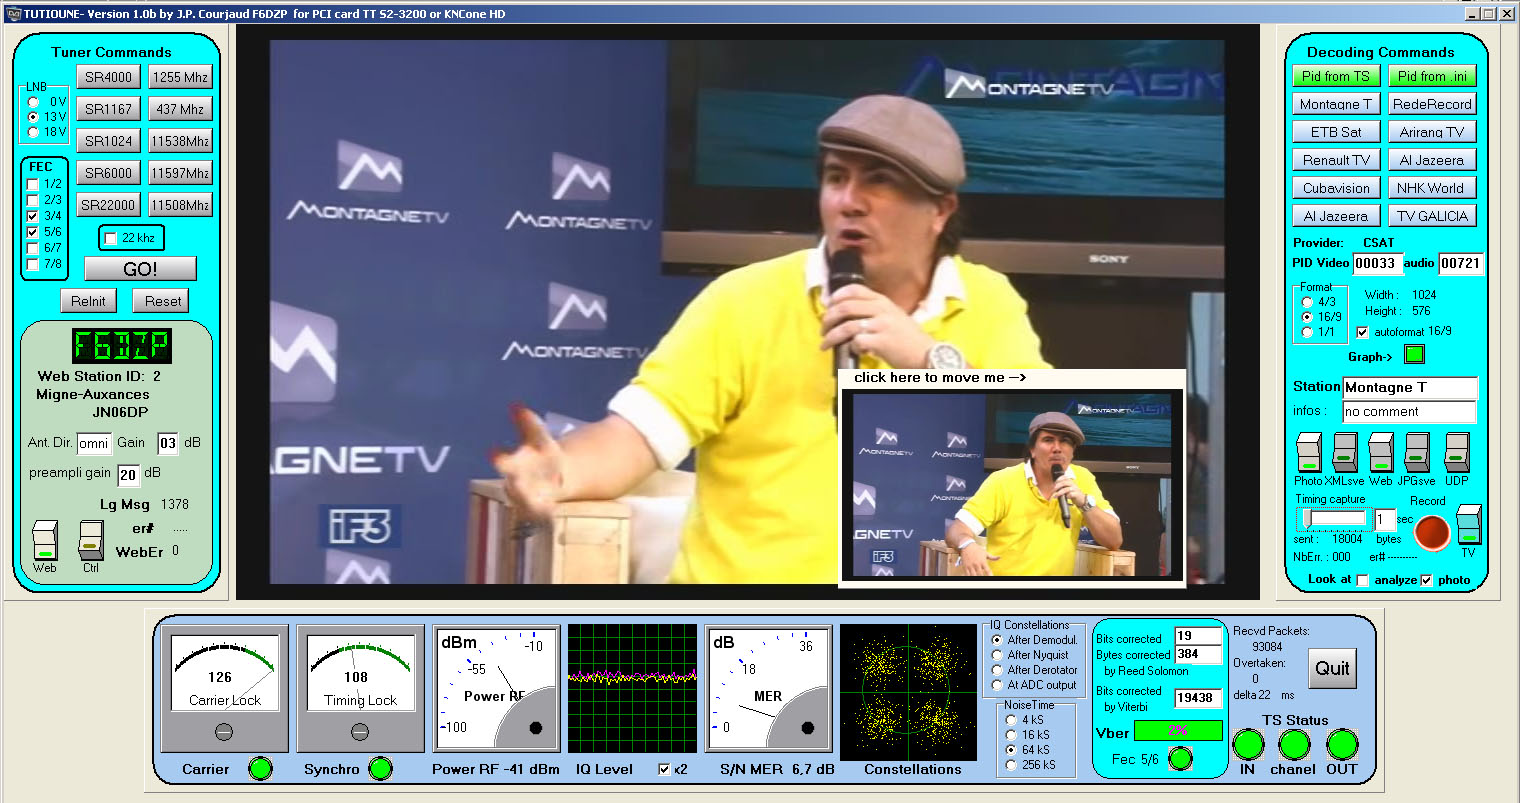Set video format to 4/3
1520x803 pixels.
1307,302
